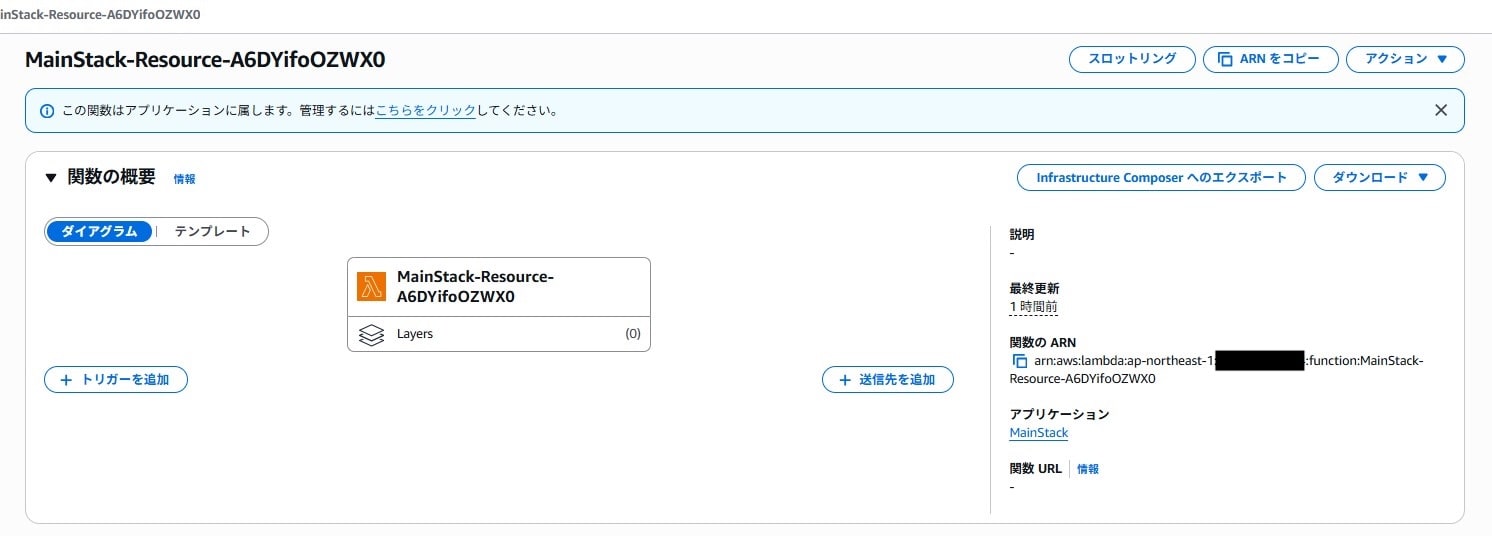Open the アクション dropdown menu
This screenshot has width=1492, height=536.
point(1405,59)
